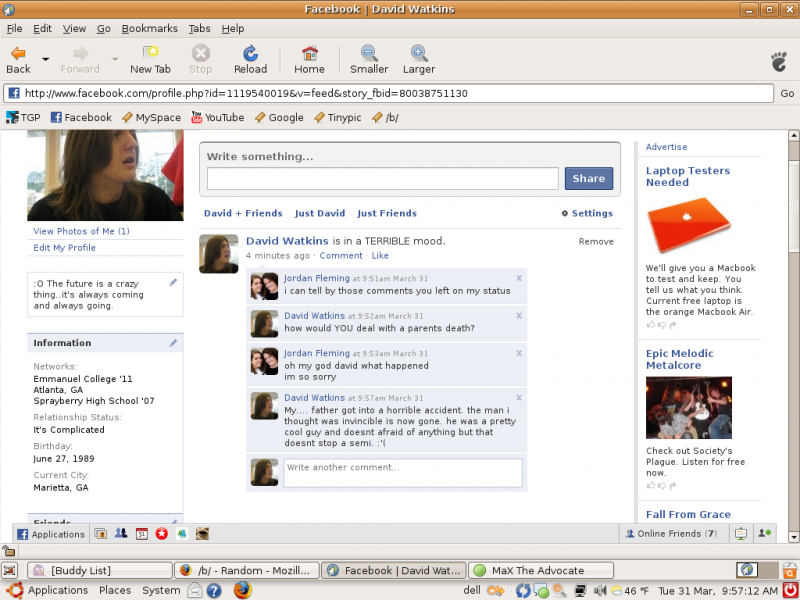Click the Write something status field
800x600 pixels.
pos(383,179)
